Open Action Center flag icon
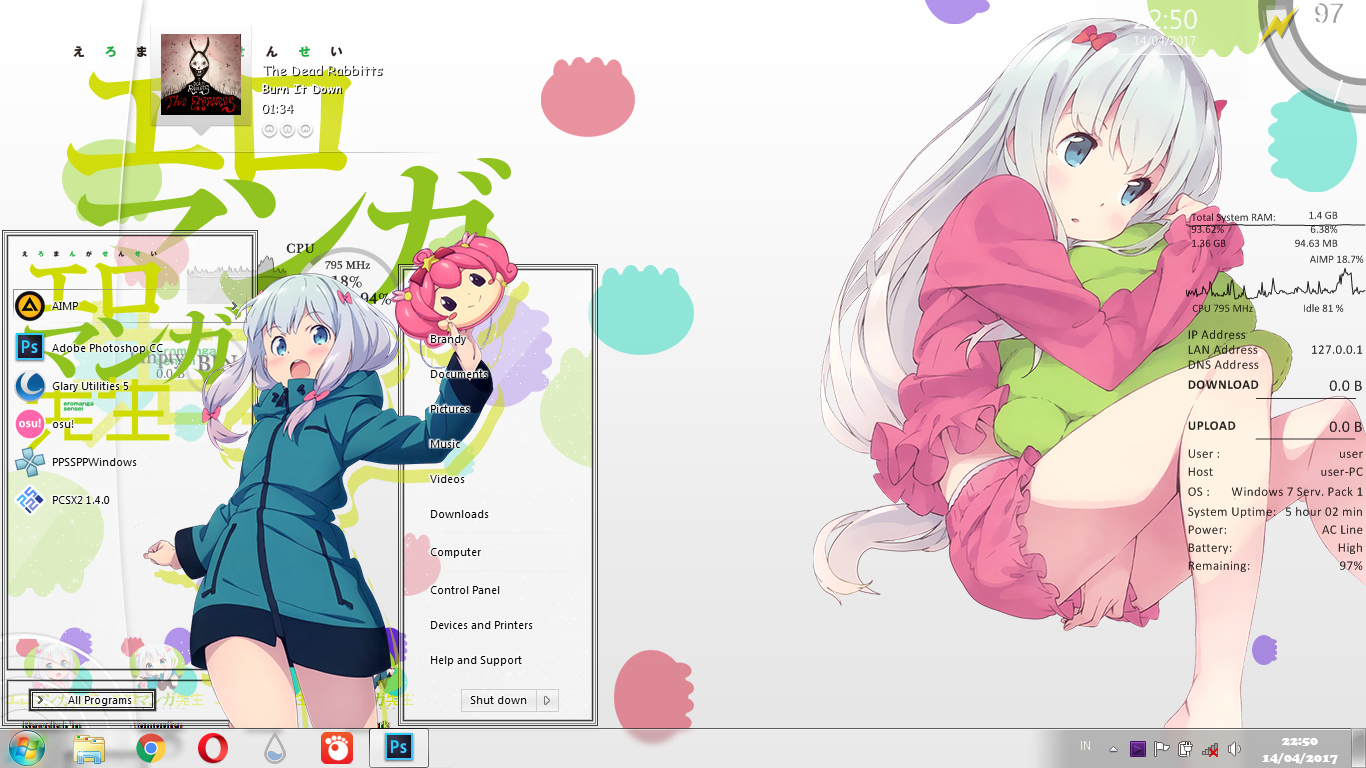Image resolution: width=1366 pixels, height=768 pixels. tap(1162, 748)
